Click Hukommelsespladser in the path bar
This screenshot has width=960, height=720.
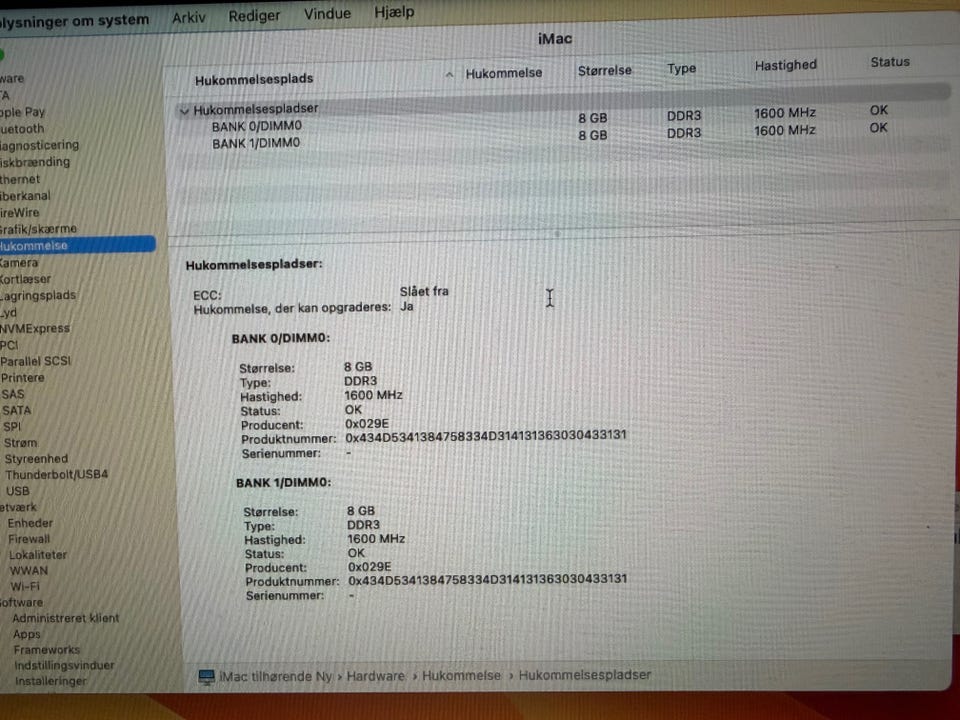pos(585,675)
